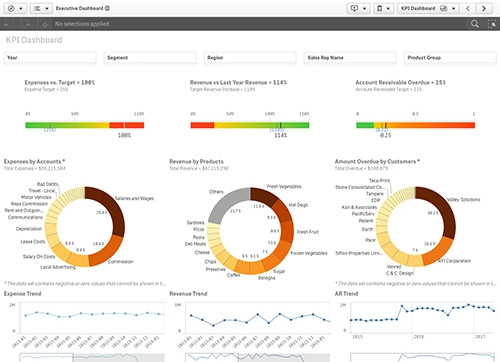Go to next sheet arrow
500x362 pixels.
click(484, 8)
